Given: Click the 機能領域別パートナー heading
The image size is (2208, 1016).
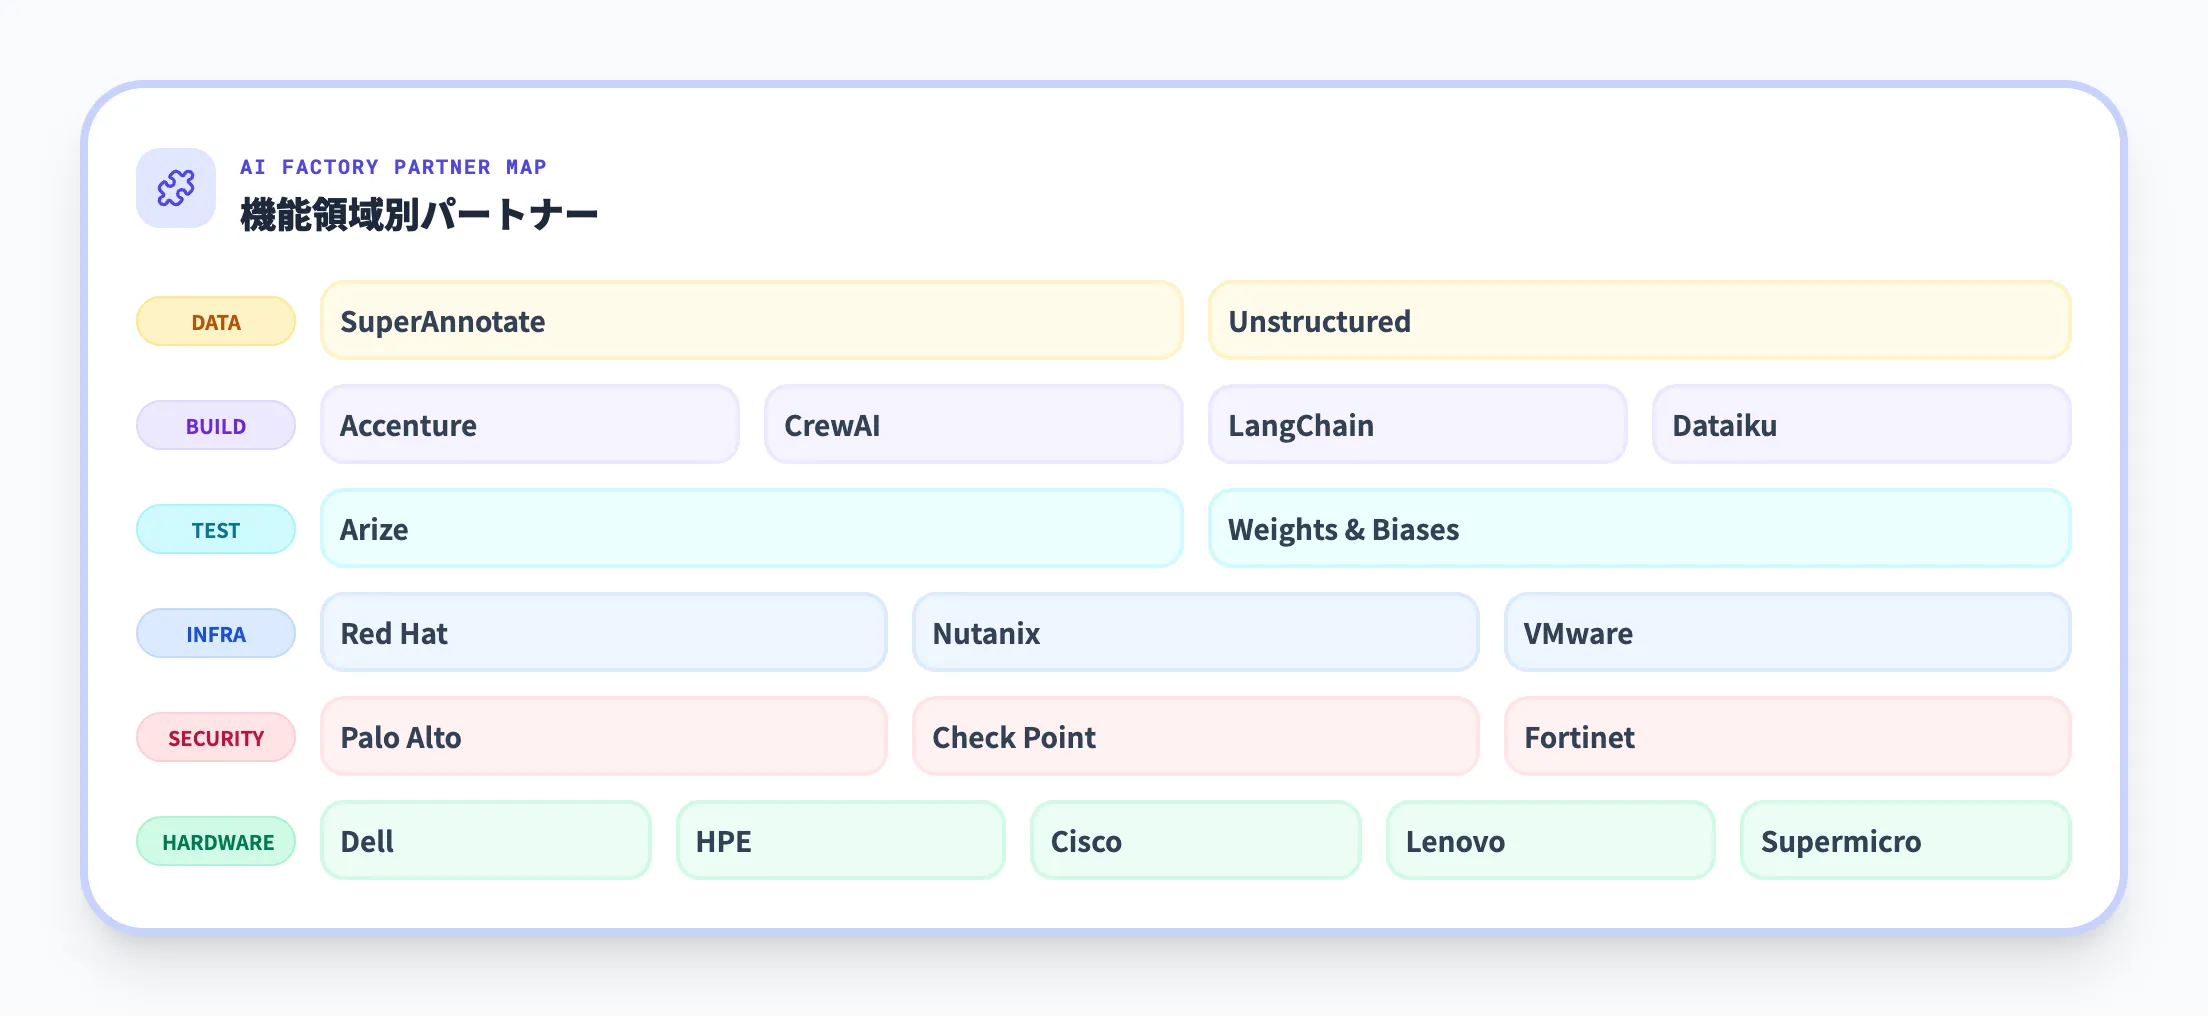Looking at the screenshot, I should point(419,214).
